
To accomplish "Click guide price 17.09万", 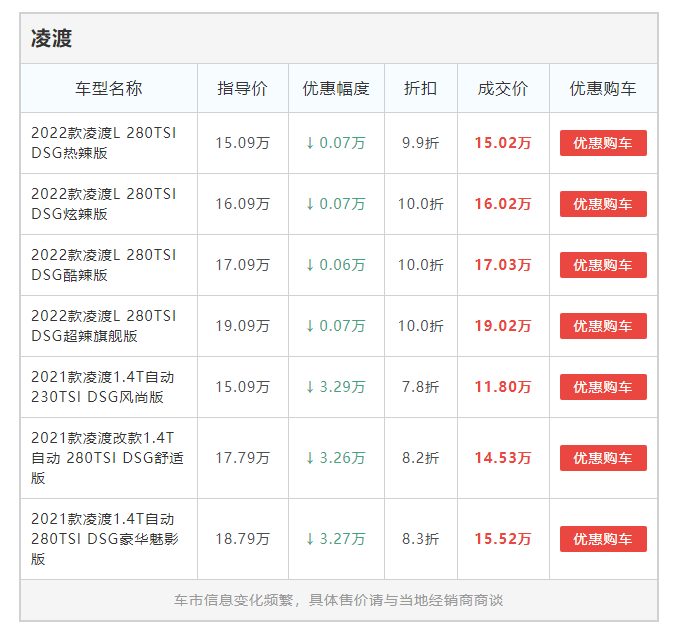I will 242,265.
